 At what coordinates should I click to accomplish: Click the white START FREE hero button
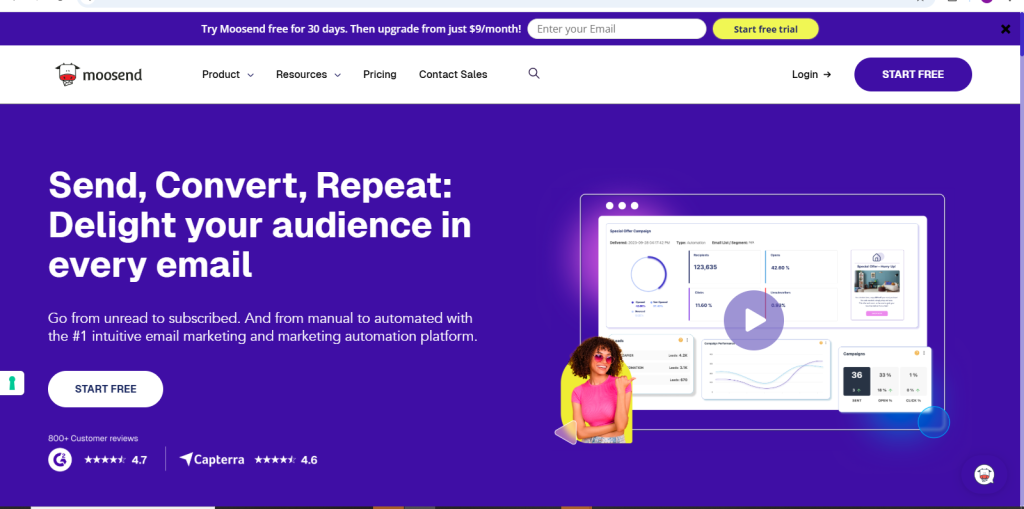(105, 389)
